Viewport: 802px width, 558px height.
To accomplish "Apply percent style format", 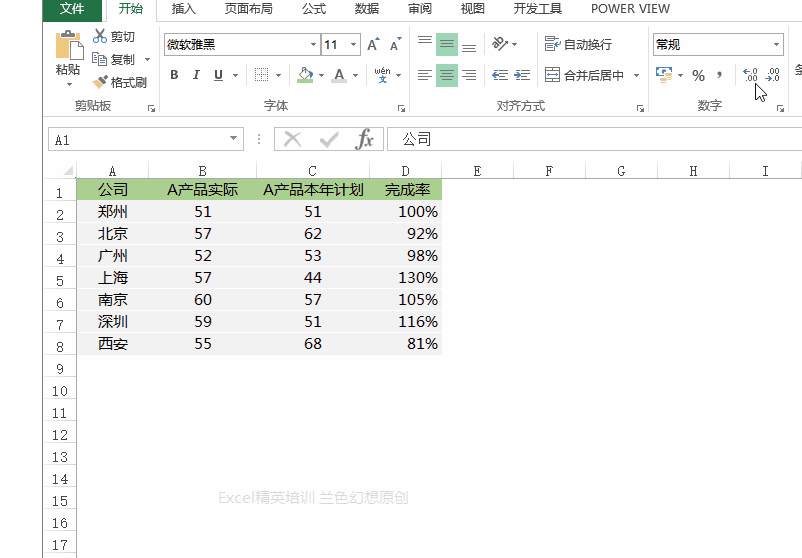I will pos(698,76).
